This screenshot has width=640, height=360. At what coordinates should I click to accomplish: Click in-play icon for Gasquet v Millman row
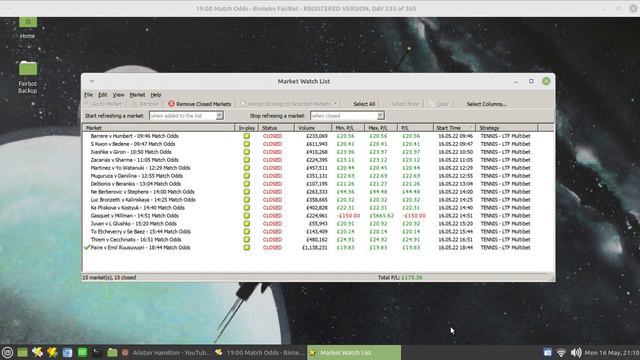[x=247, y=216]
